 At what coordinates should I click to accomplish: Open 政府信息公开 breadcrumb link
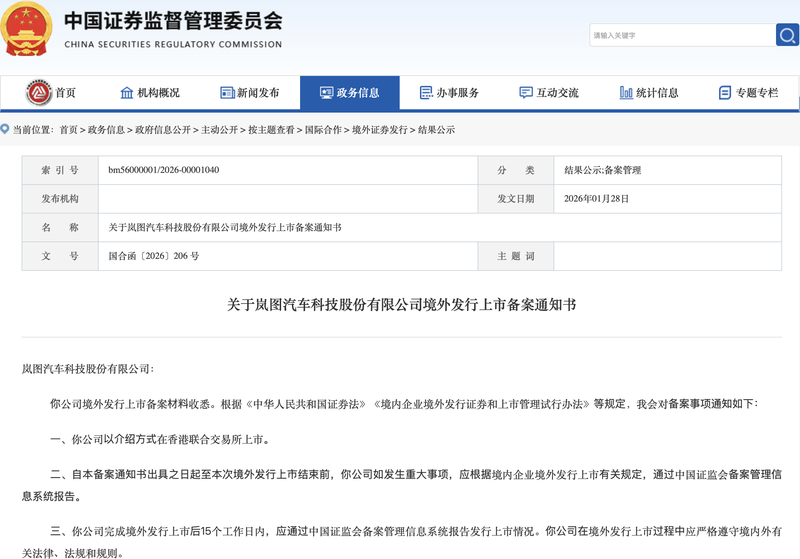(x=163, y=130)
